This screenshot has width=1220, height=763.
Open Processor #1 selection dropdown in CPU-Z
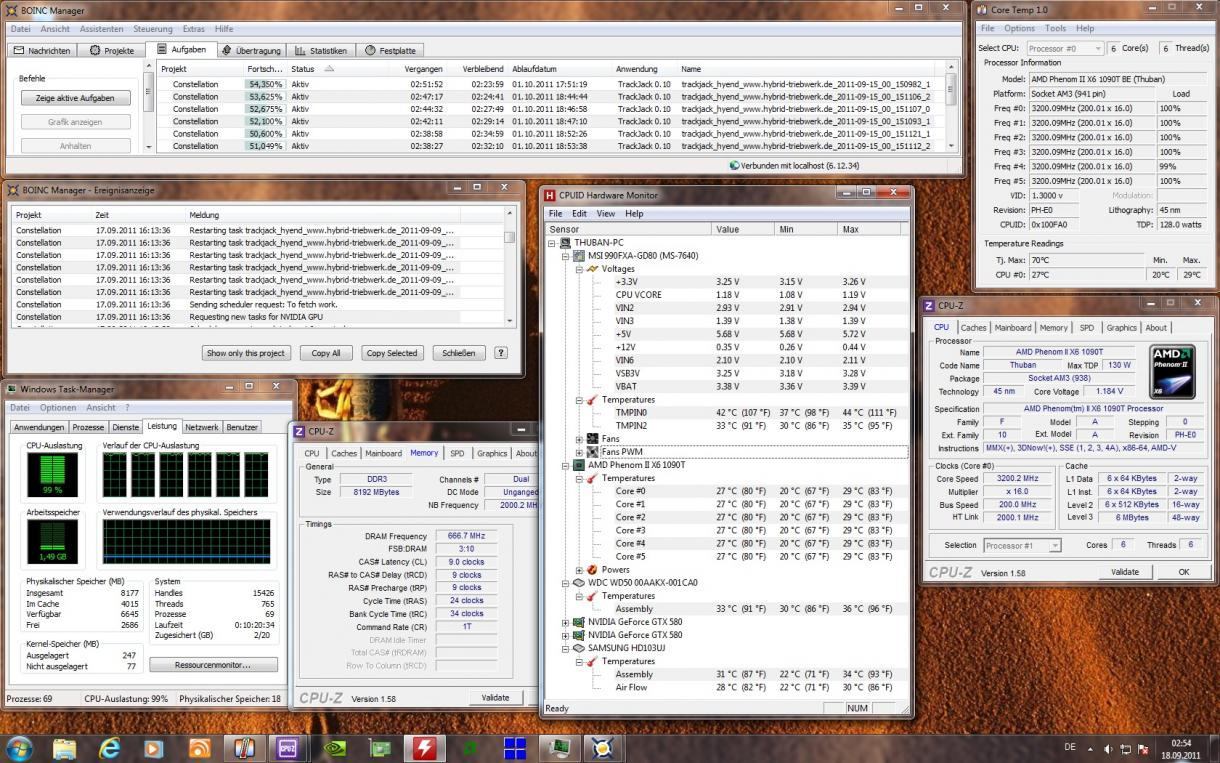(1022, 545)
